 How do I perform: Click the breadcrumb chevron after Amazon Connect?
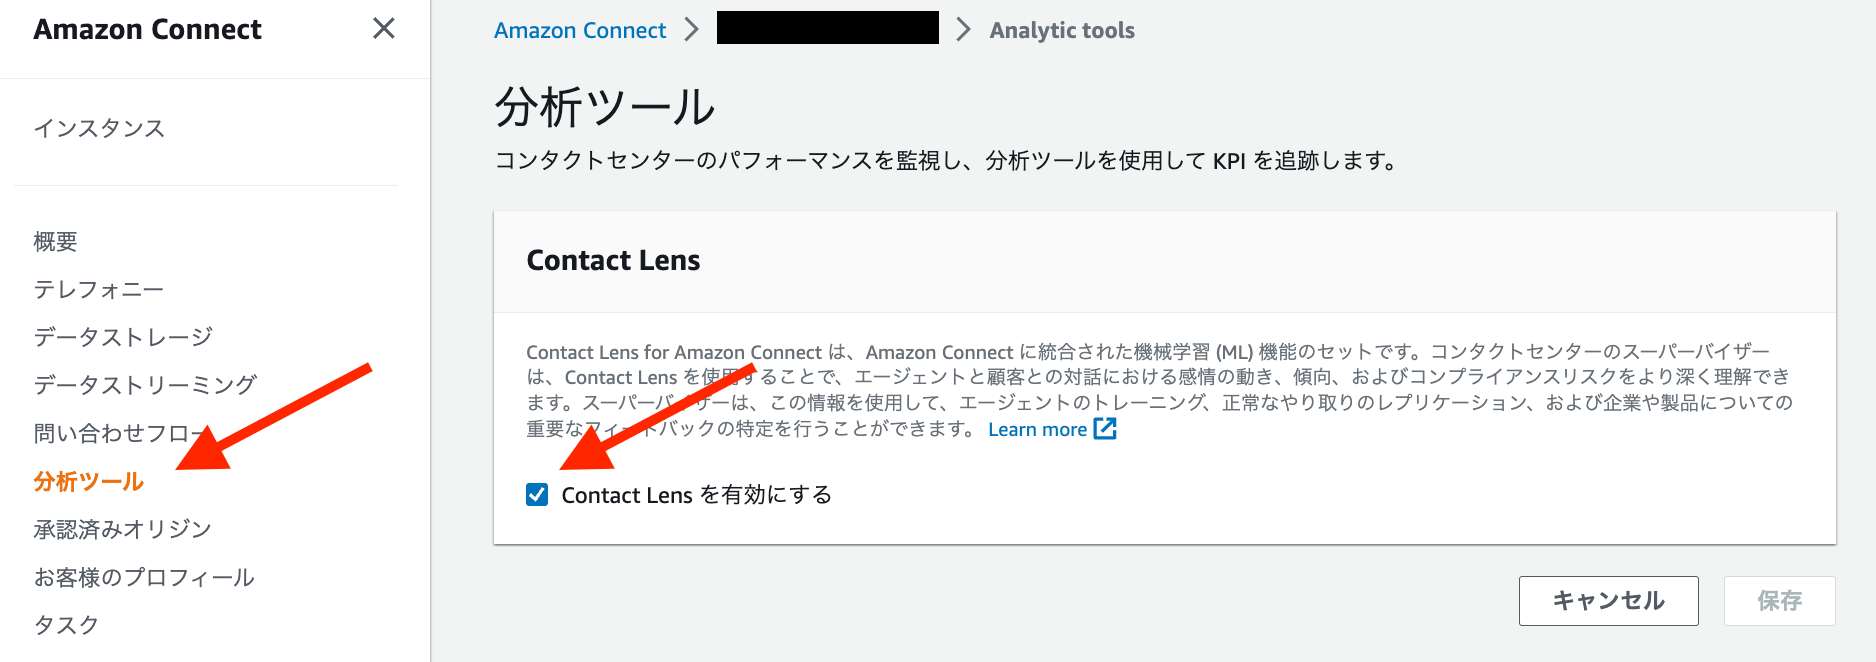pyautogui.click(x=691, y=29)
